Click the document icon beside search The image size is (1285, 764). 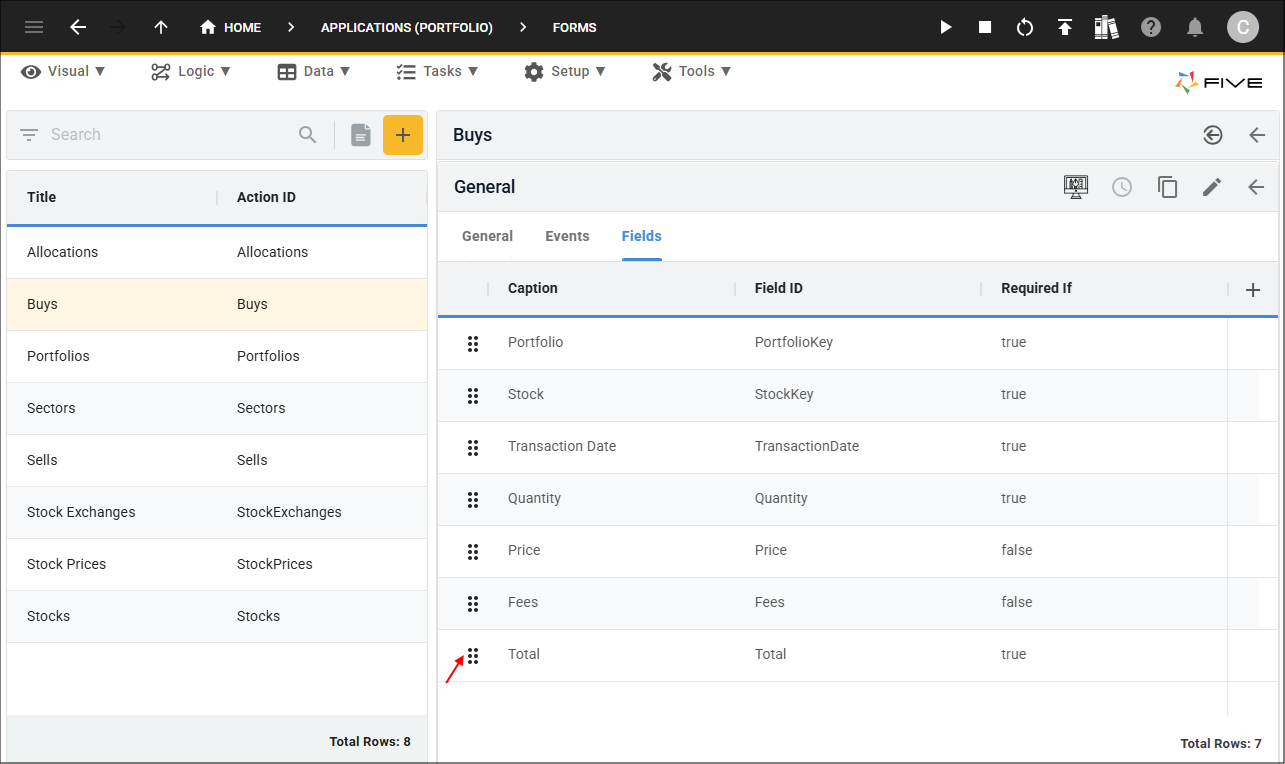[x=361, y=135]
